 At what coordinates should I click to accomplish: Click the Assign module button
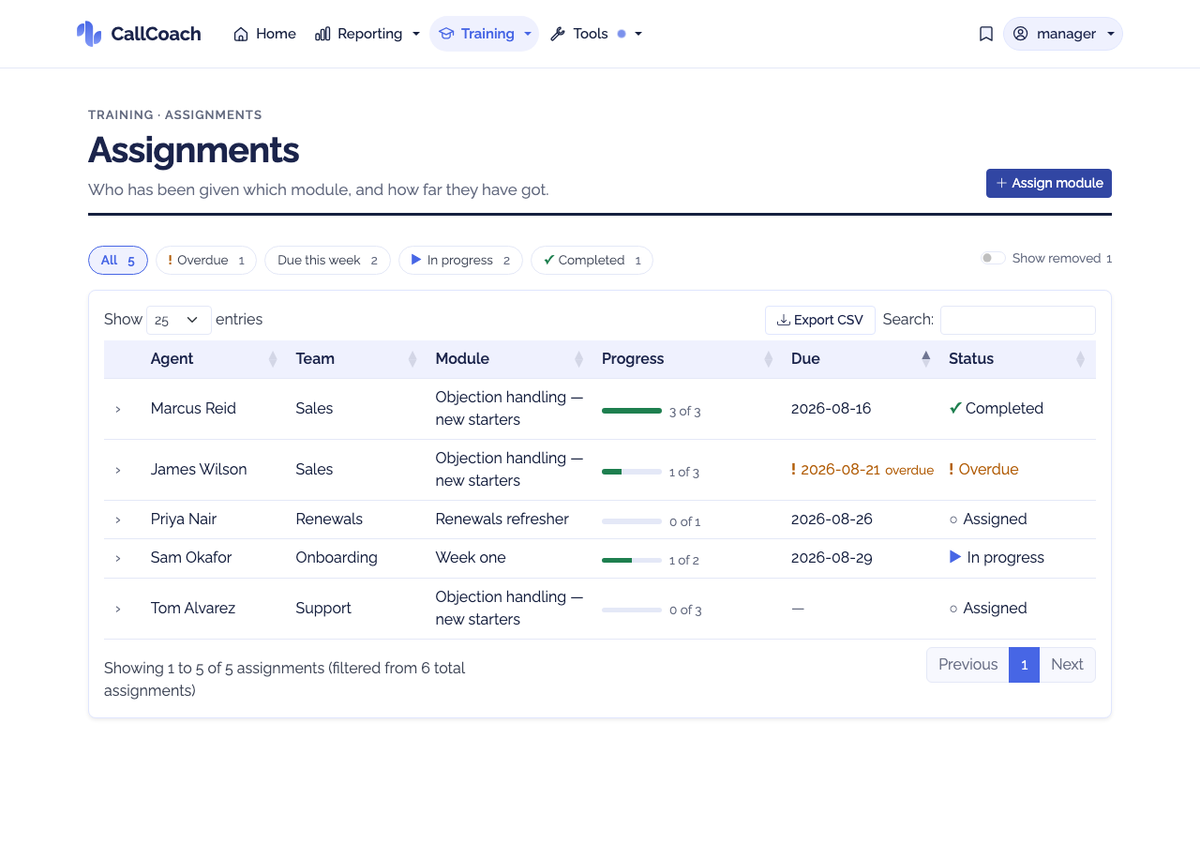point(1049,183)
